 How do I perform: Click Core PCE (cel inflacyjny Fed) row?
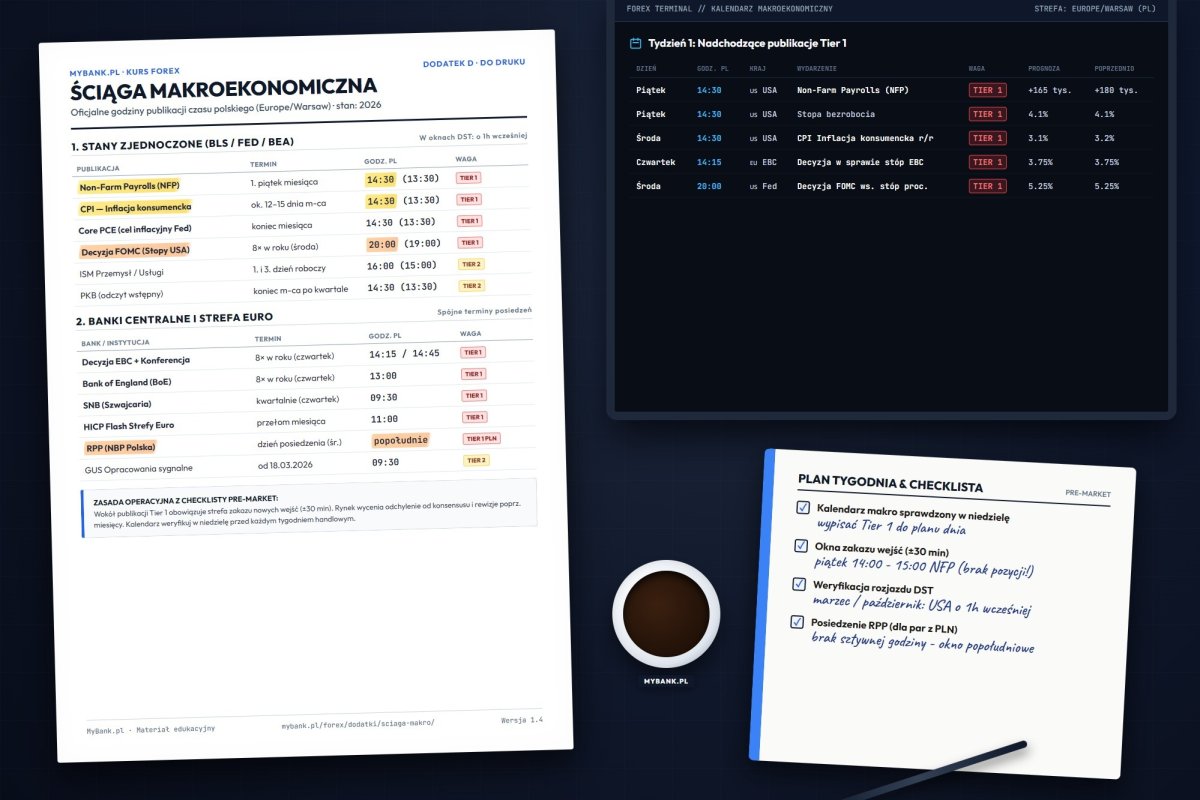coord(304,225)
